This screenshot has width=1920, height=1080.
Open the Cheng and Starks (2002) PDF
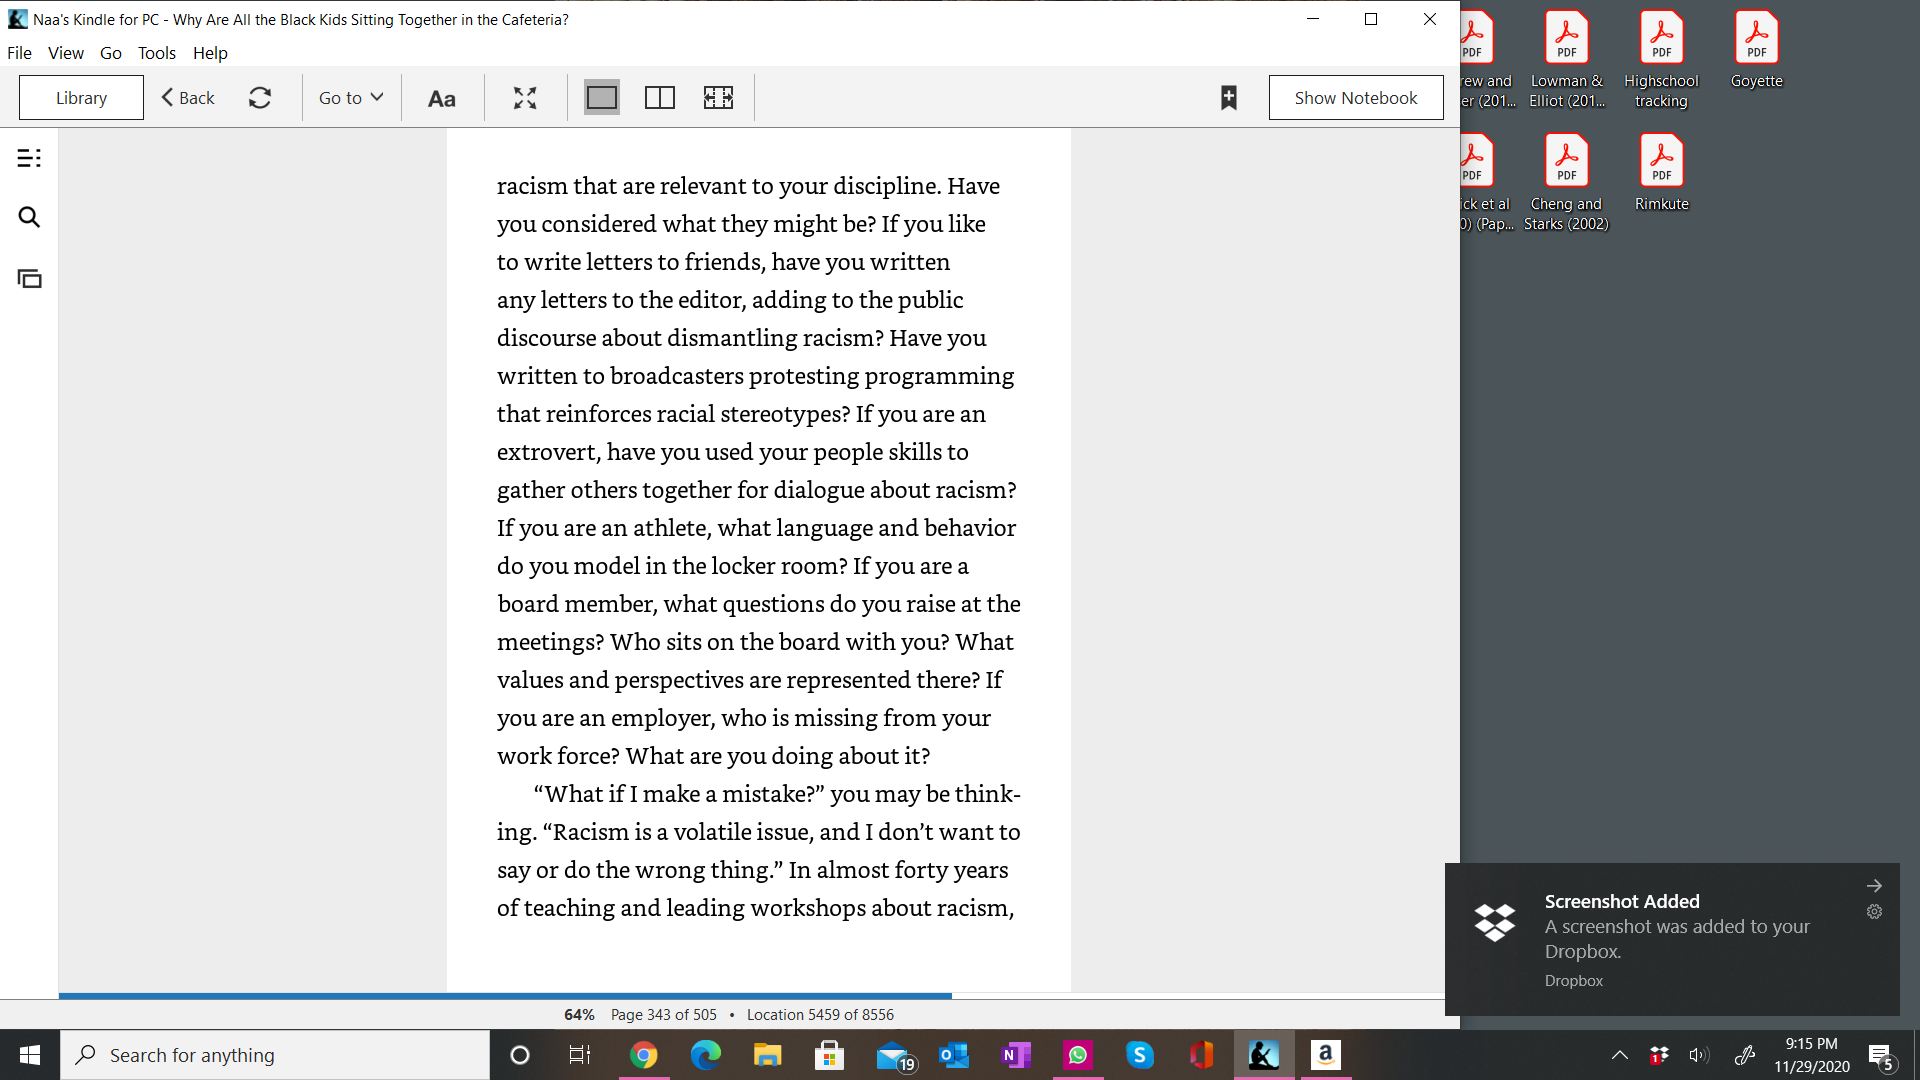tap(1566, 183)
